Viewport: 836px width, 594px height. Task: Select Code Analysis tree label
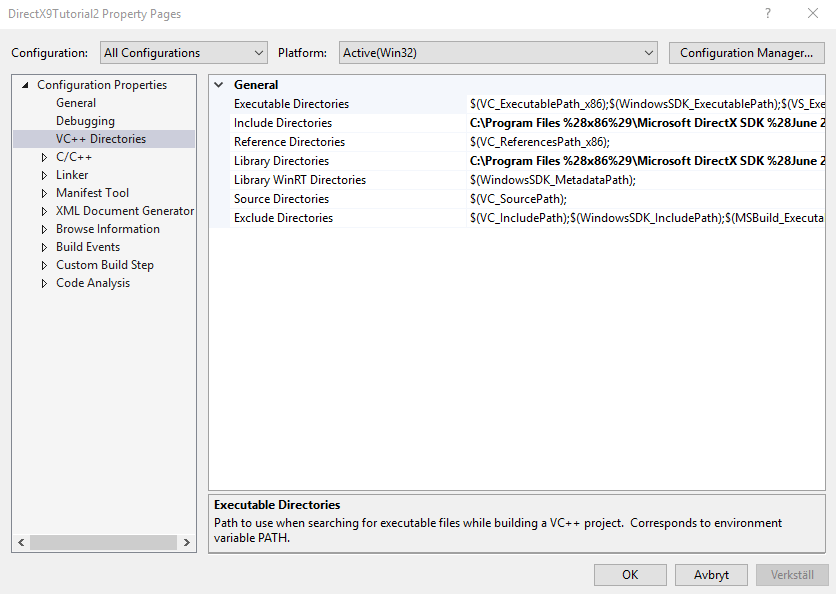93,283
